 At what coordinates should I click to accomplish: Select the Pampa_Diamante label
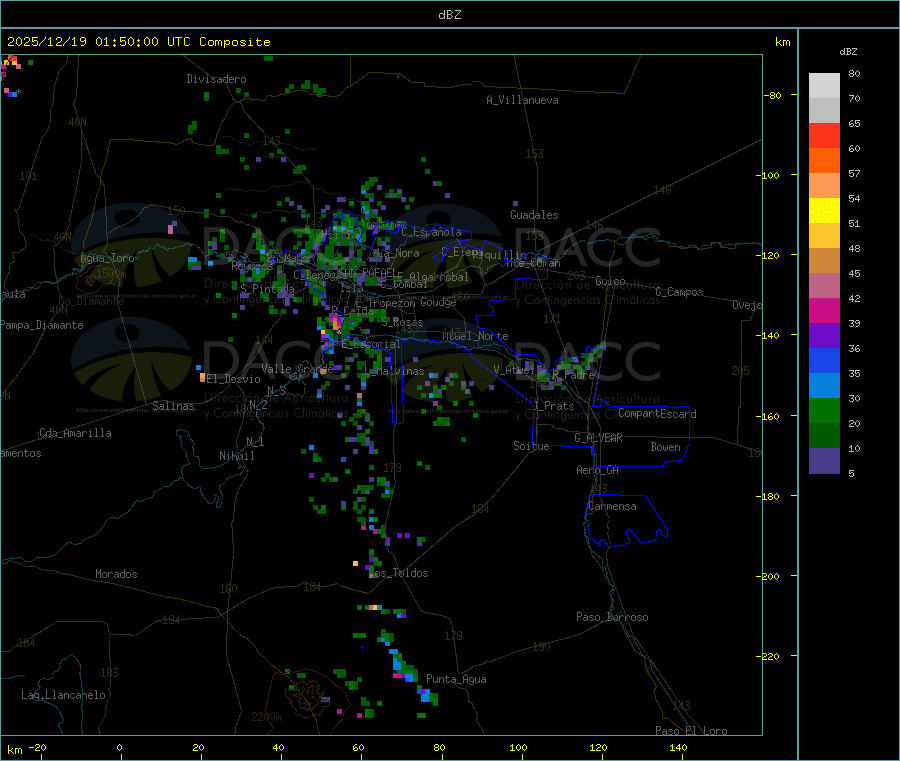coord(41,325)
